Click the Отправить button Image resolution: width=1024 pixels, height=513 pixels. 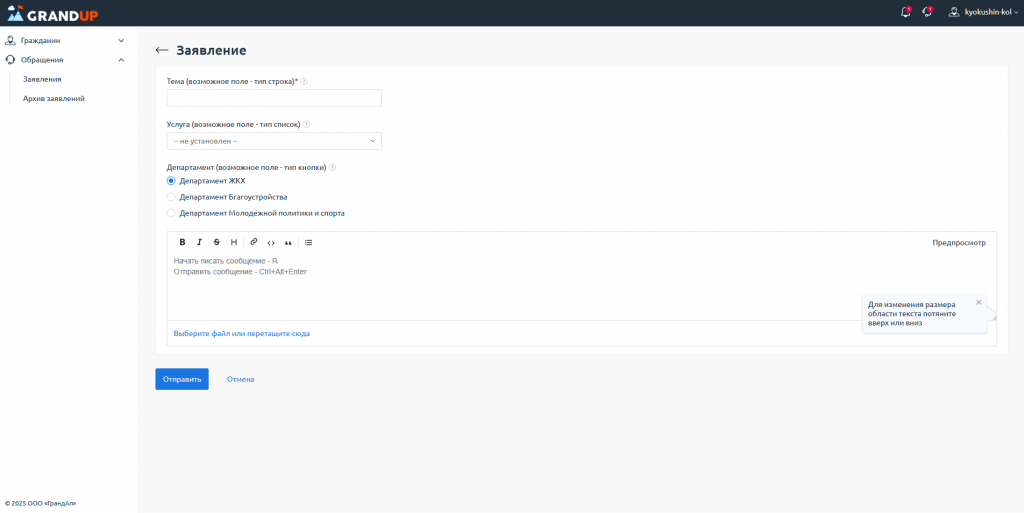pyautogui.click(x=182, y=379)
